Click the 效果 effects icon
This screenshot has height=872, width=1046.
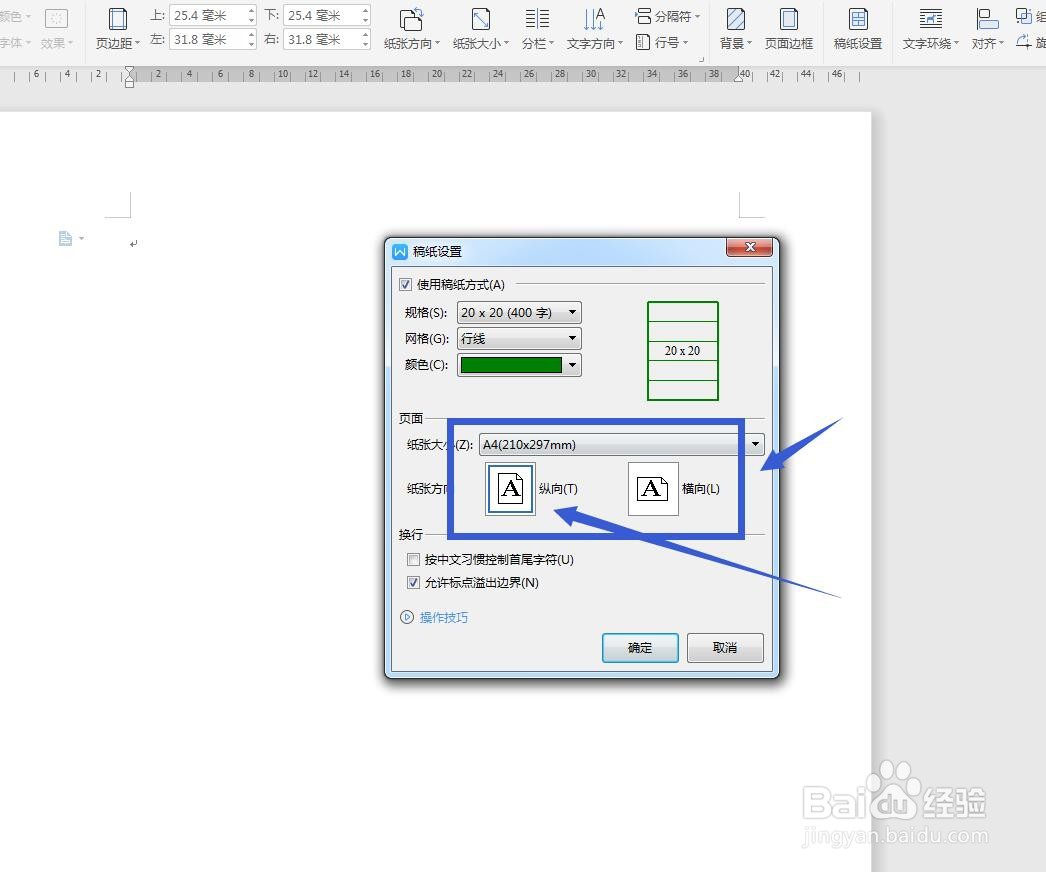point(56,18)
